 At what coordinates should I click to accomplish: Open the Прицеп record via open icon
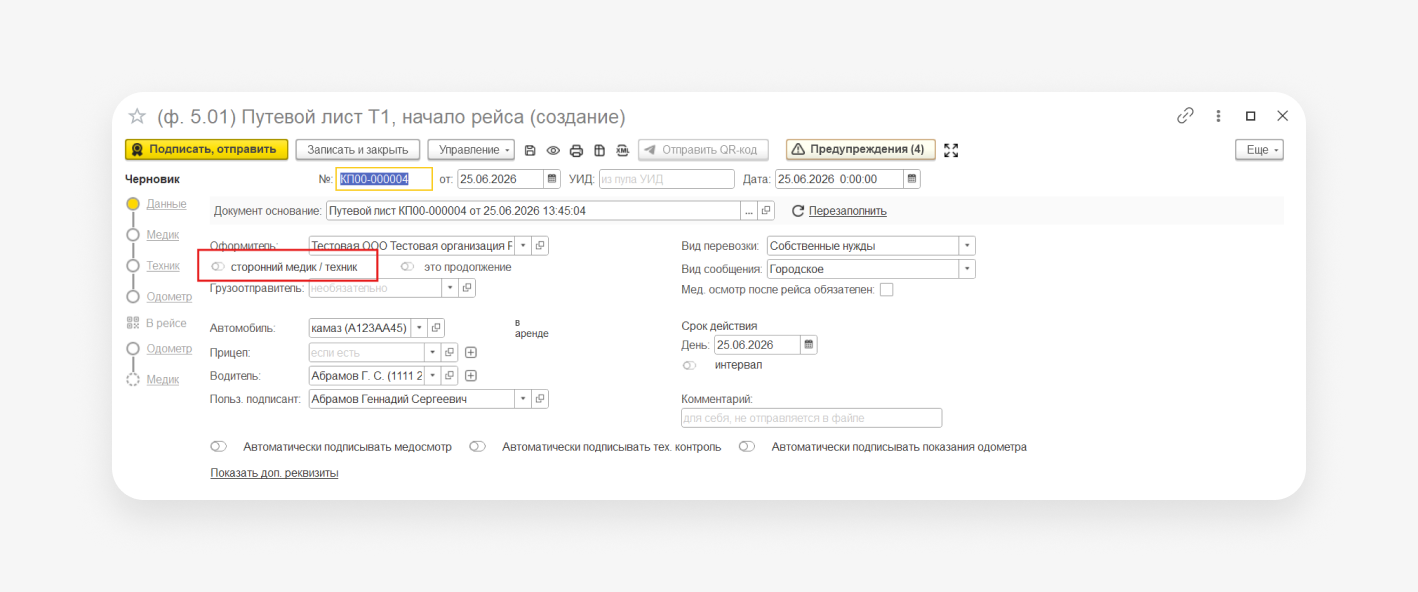pos(450,352)
